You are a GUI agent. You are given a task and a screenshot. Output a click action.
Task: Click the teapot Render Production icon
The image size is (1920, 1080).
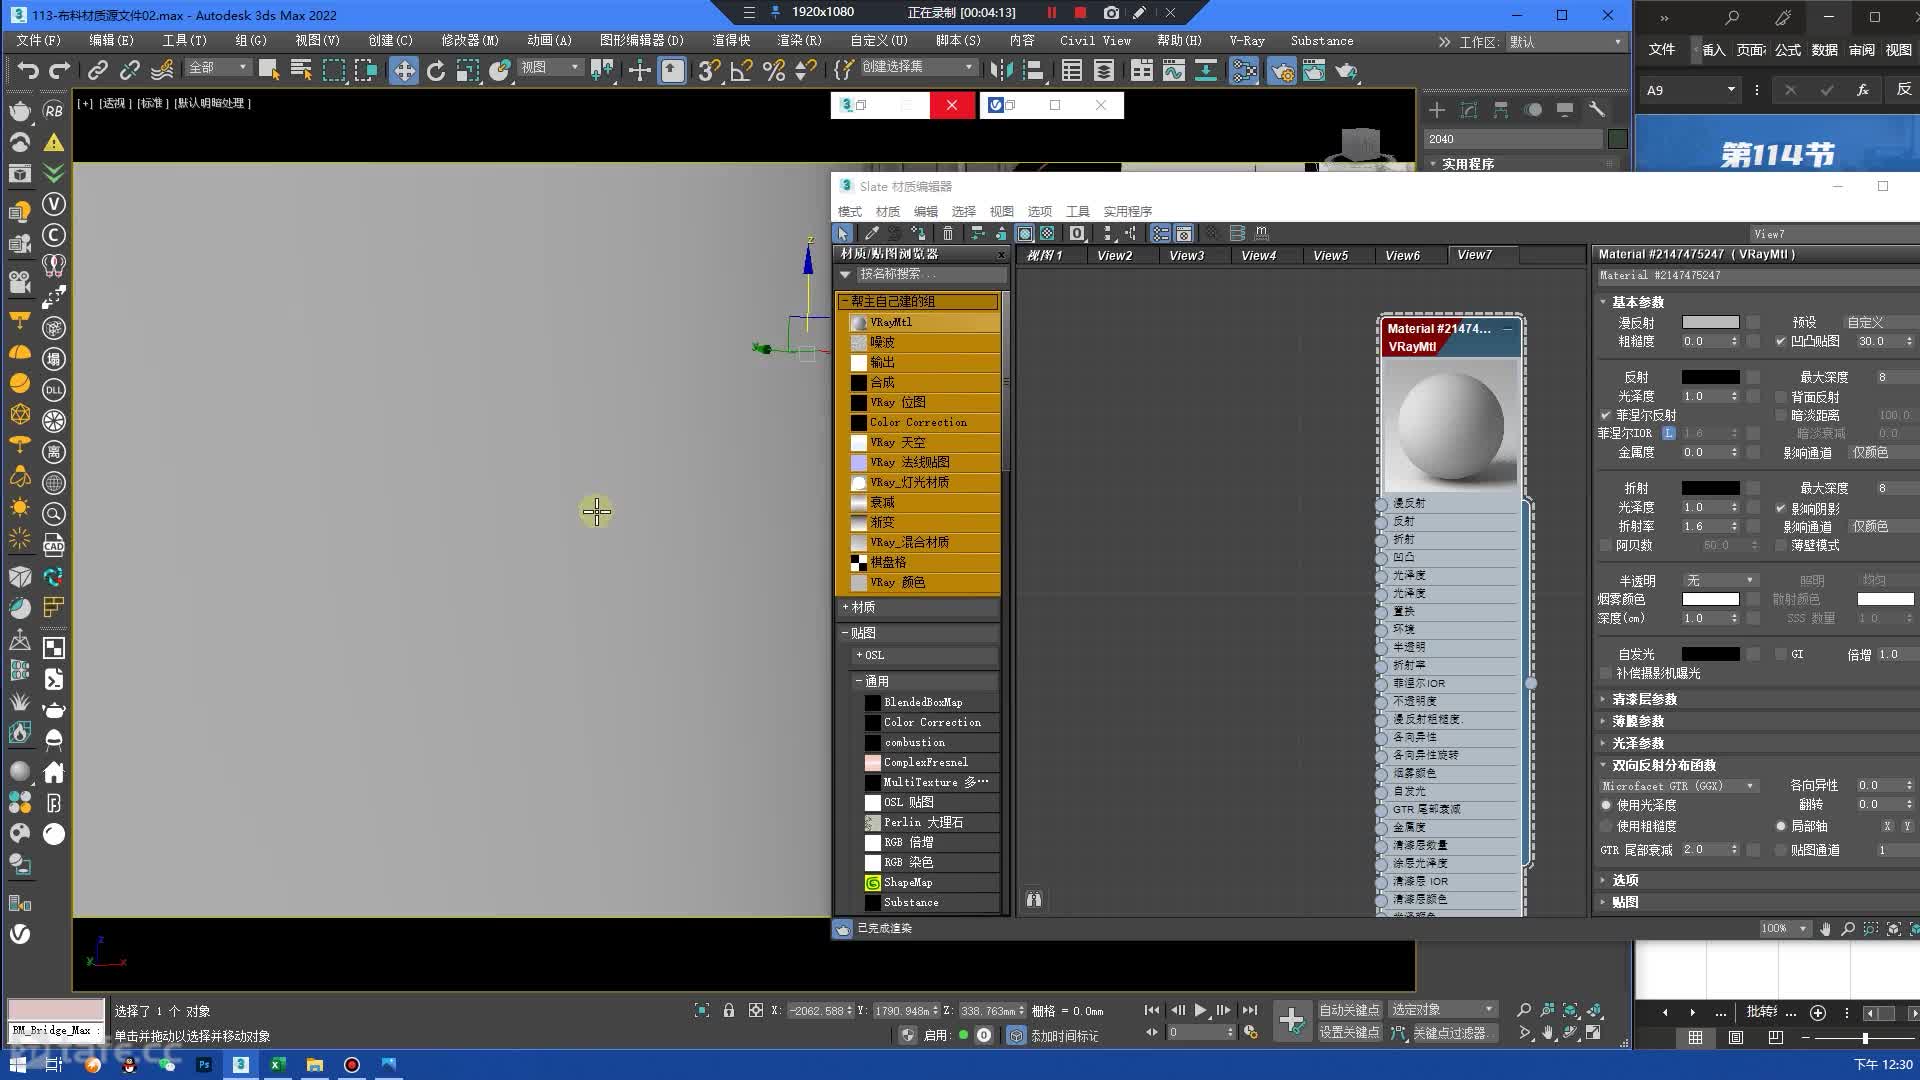click(x=1347, y=70)
